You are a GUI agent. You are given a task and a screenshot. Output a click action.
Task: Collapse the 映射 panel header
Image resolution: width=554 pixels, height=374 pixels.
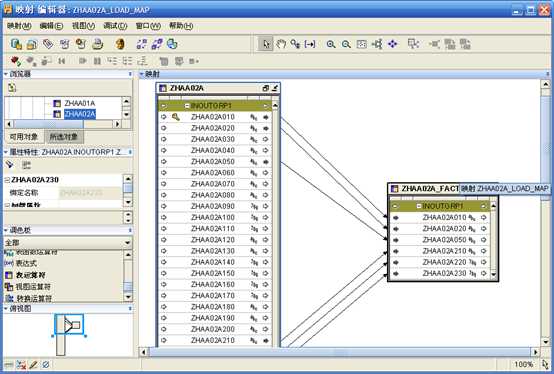(142, 74)
